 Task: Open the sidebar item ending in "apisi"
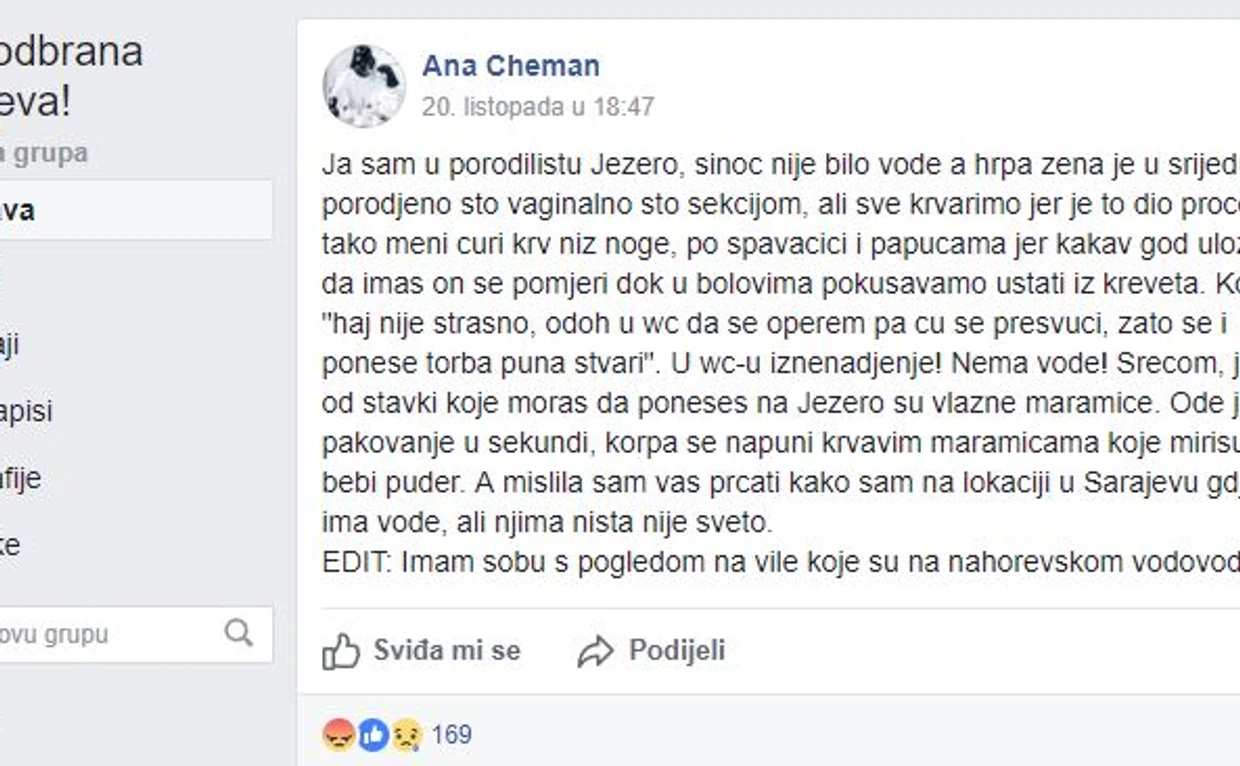26,411
